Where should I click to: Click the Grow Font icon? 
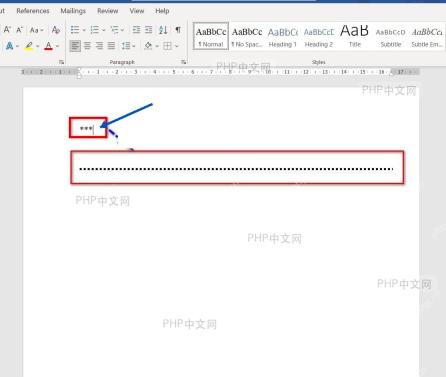click(7, 30)
